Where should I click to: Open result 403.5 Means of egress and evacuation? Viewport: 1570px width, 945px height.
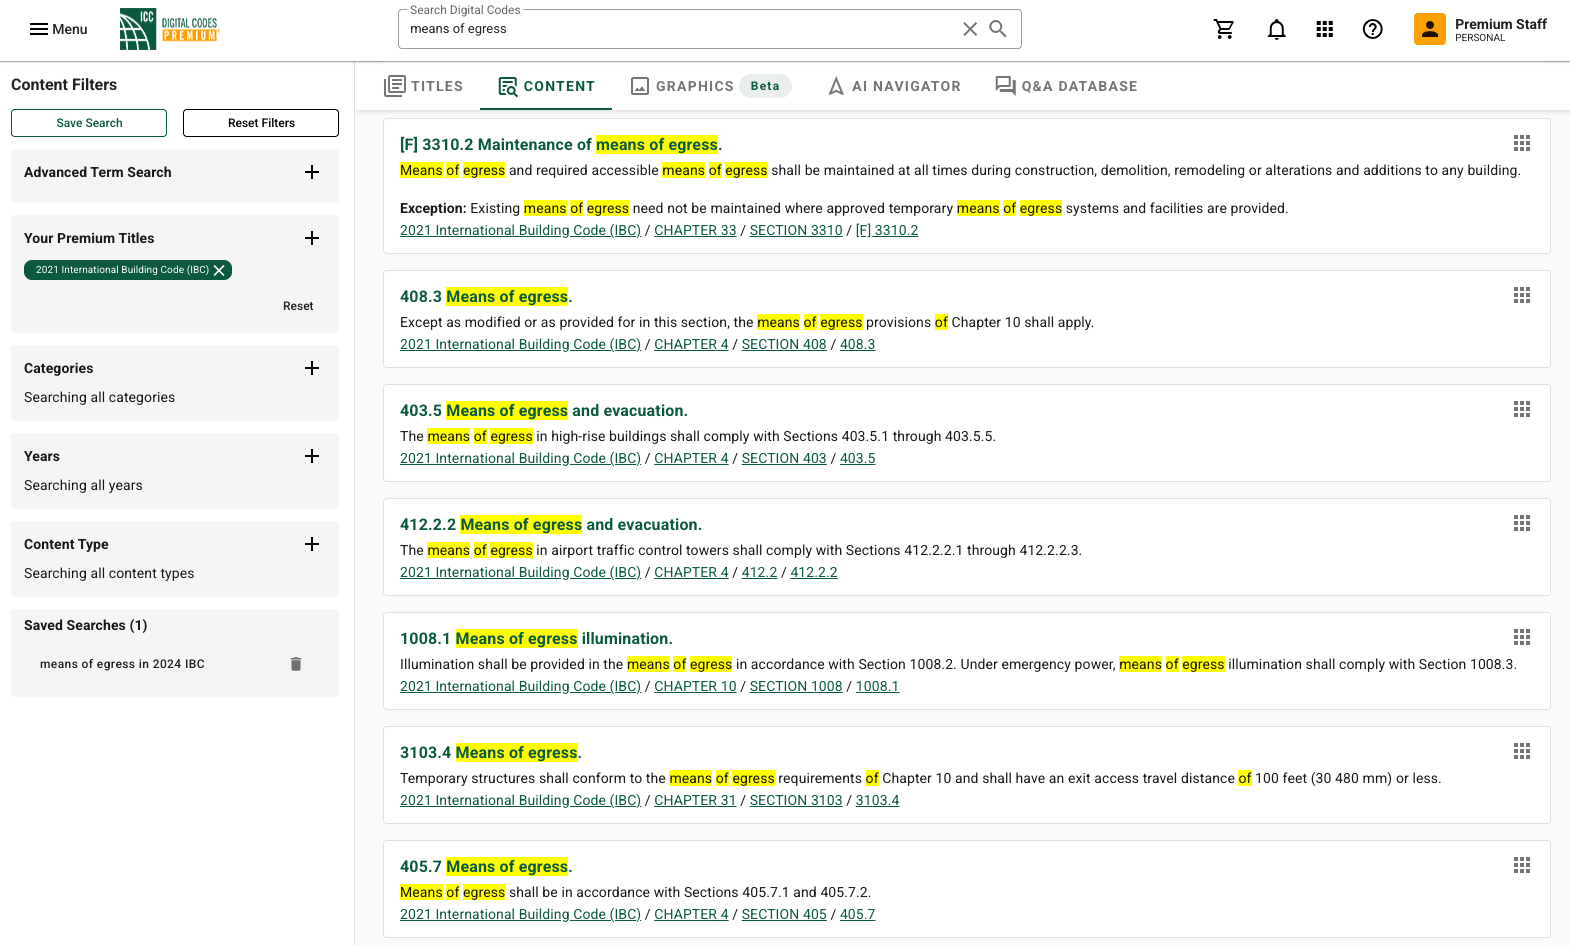(544, 410)
